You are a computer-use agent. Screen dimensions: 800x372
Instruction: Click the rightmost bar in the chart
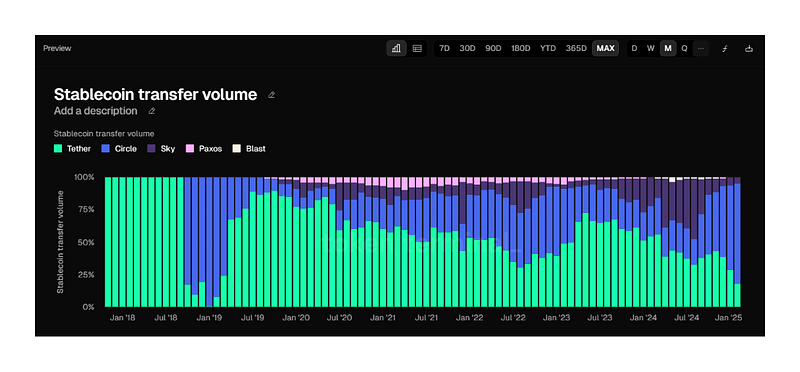737,242
